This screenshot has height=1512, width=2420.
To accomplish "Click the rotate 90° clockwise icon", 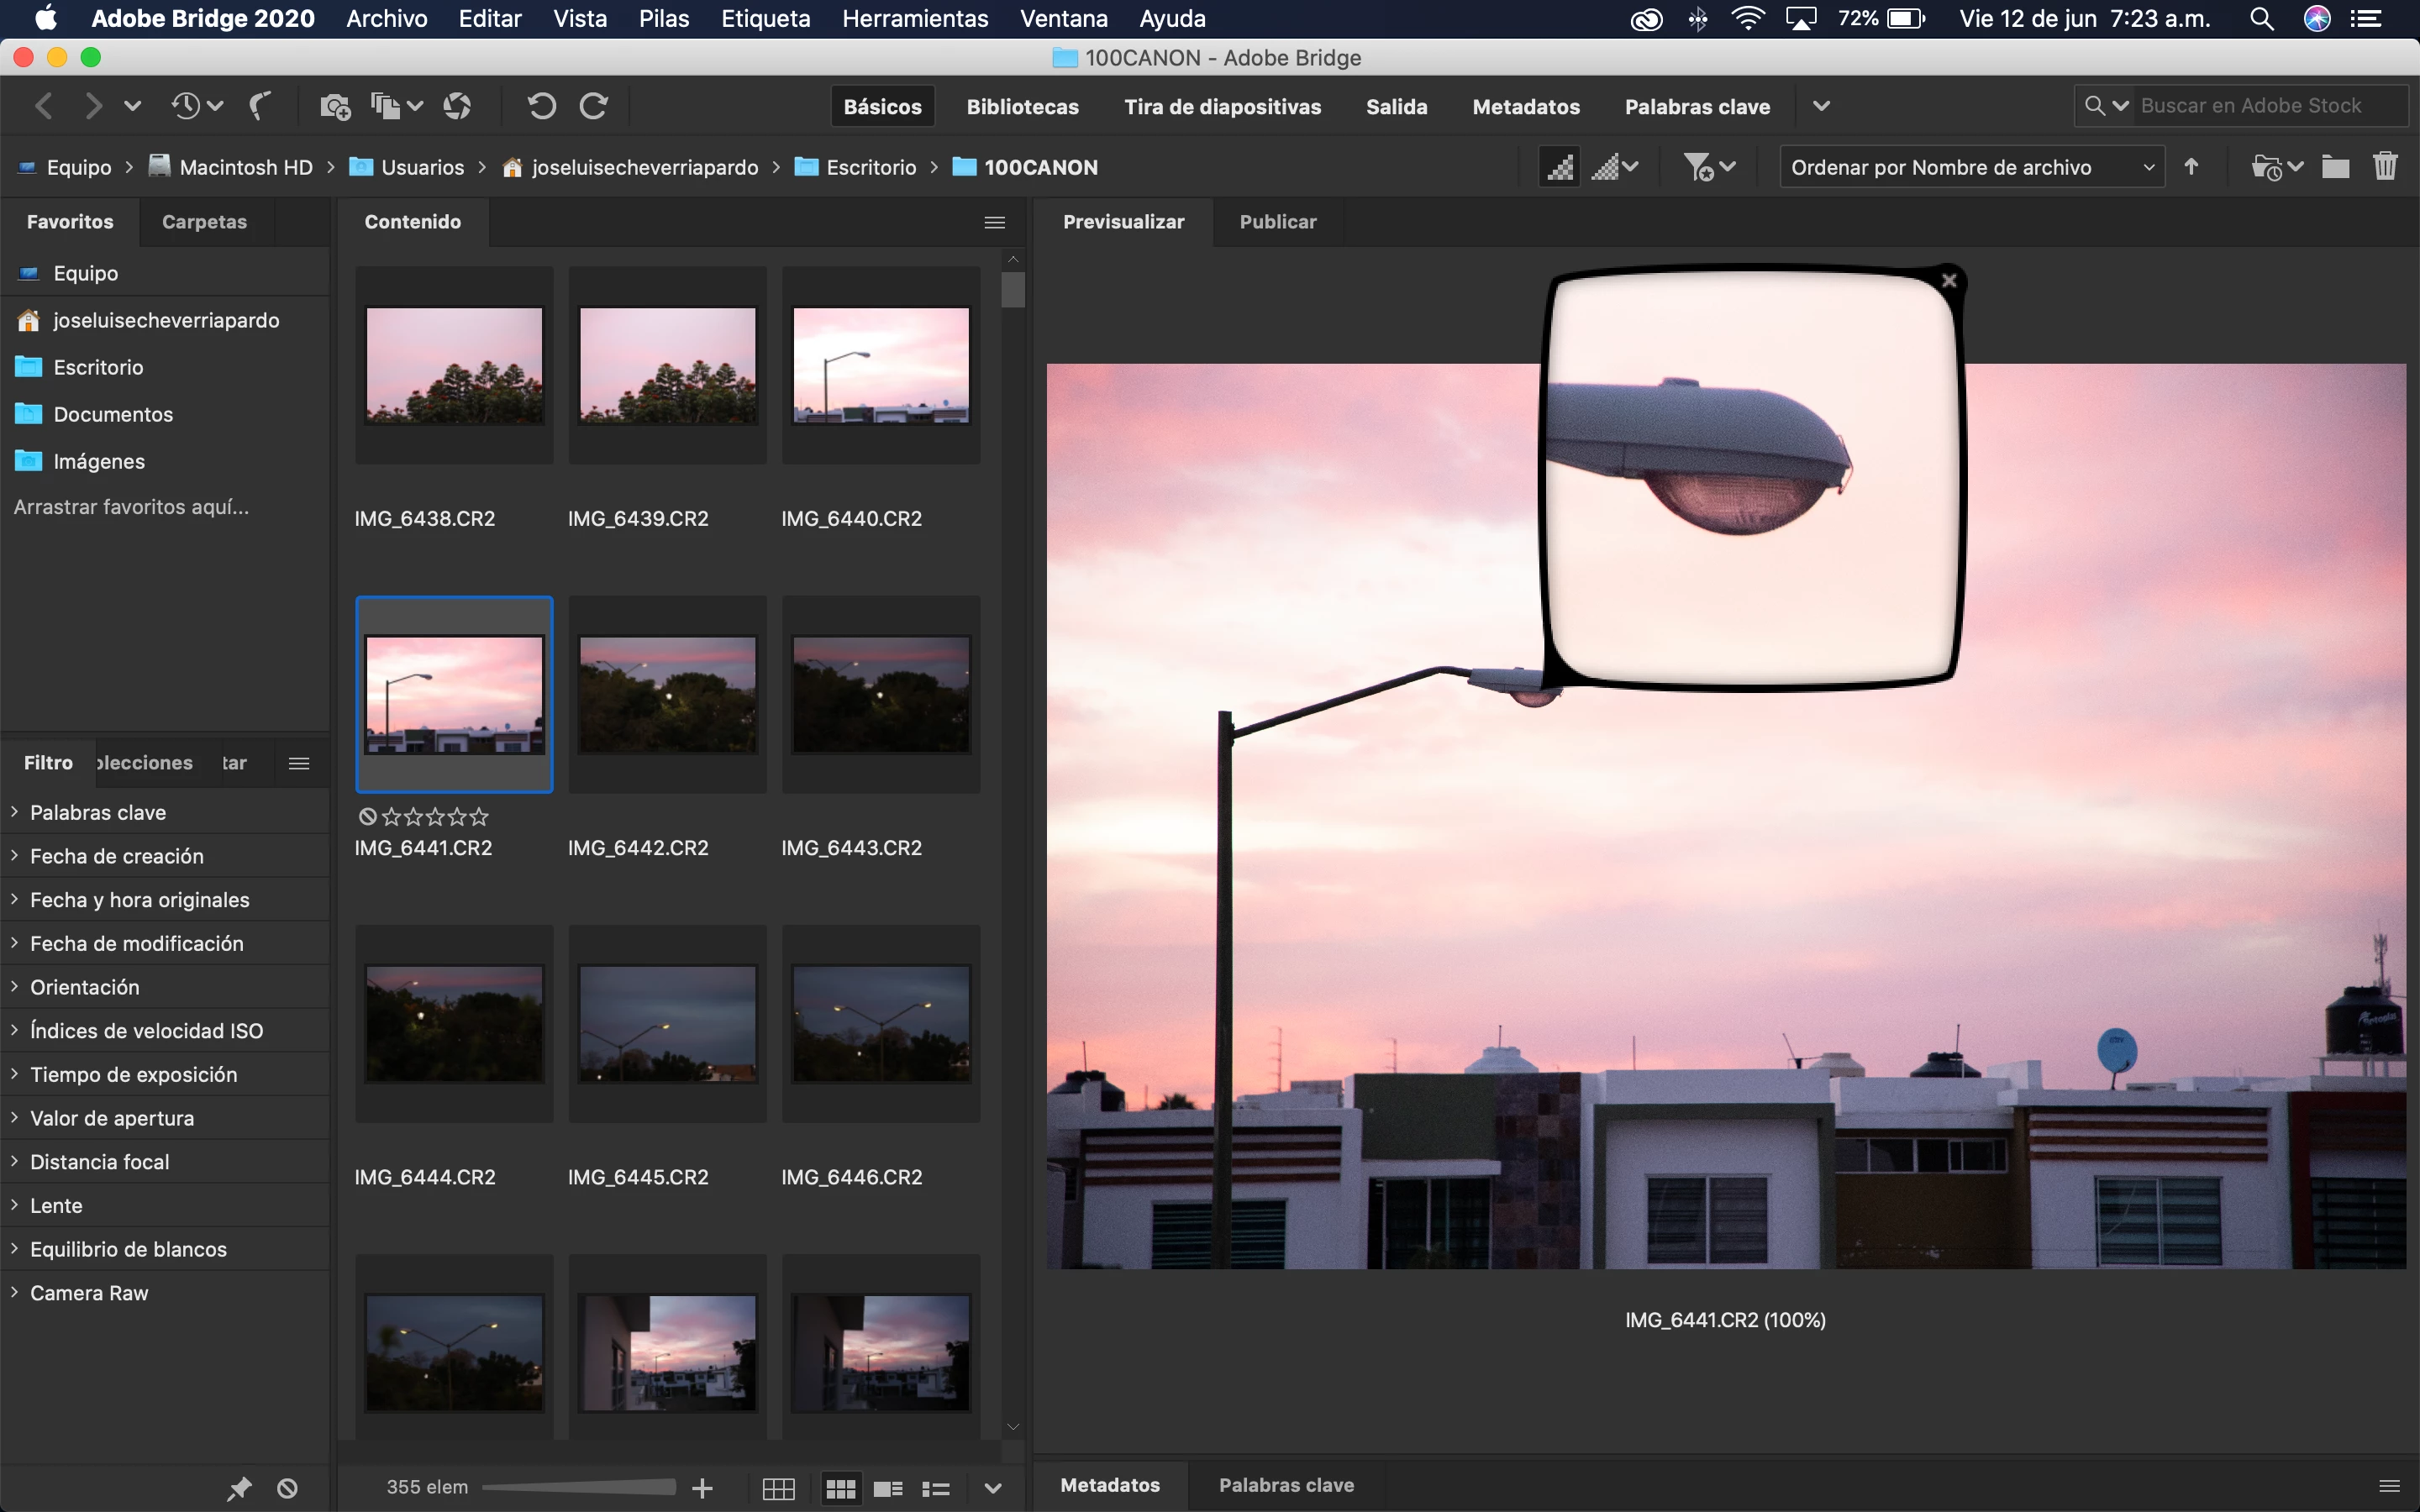I will coord(594,106).
